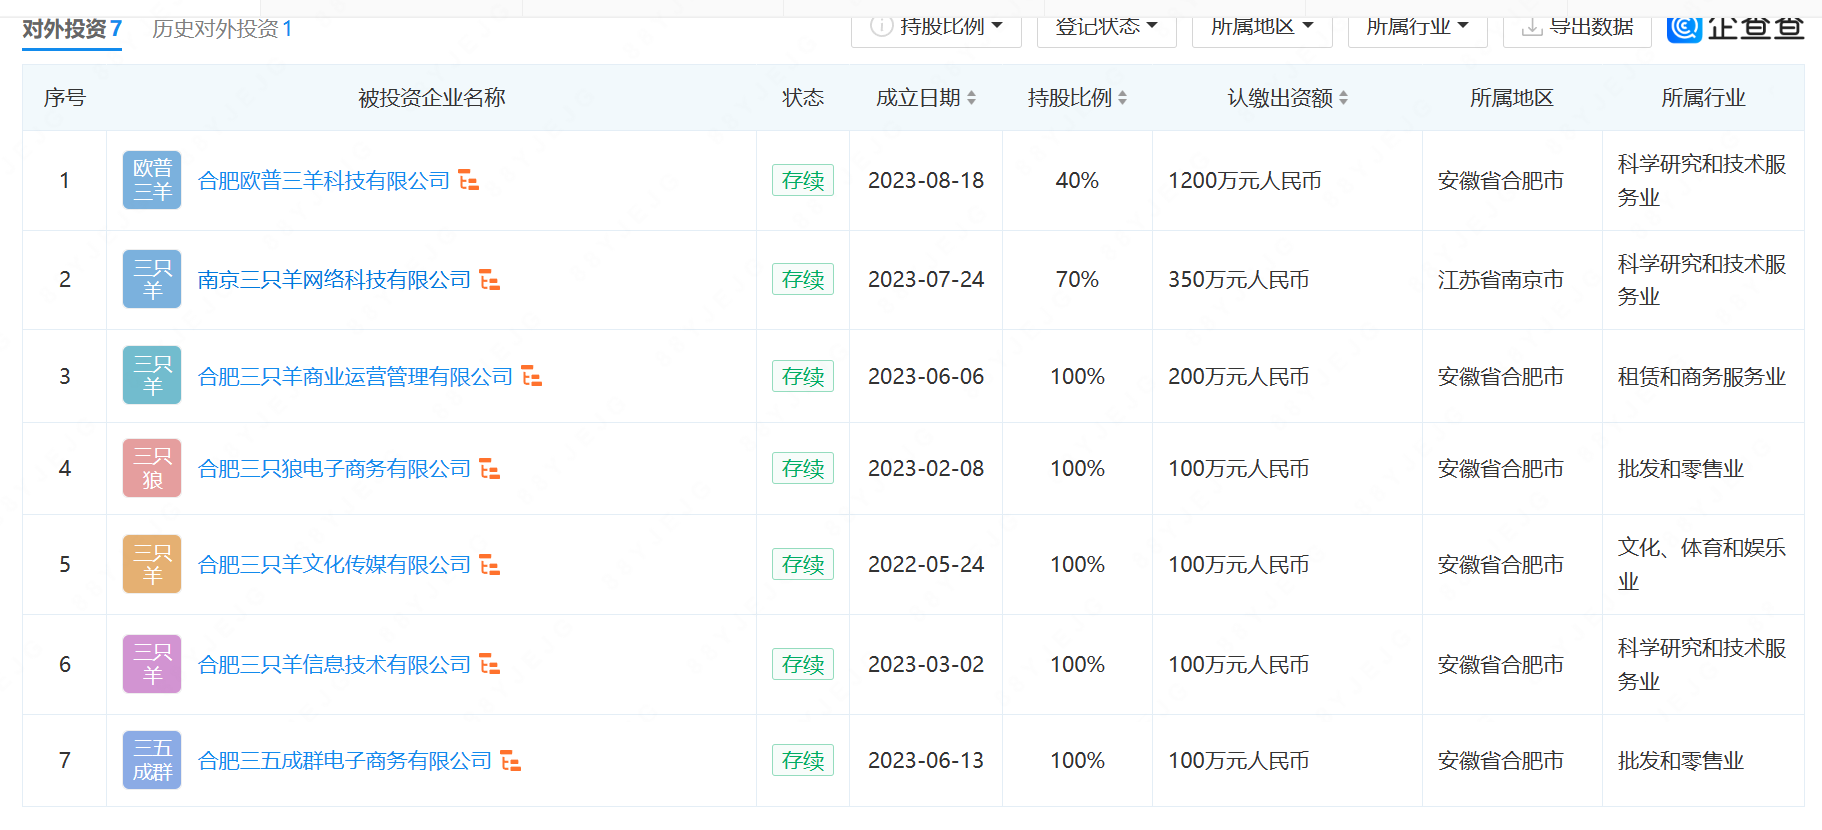Open the 持股比例 filter dropdown
The width and height of the screenshot is (1822, 830).
(937, 28)
